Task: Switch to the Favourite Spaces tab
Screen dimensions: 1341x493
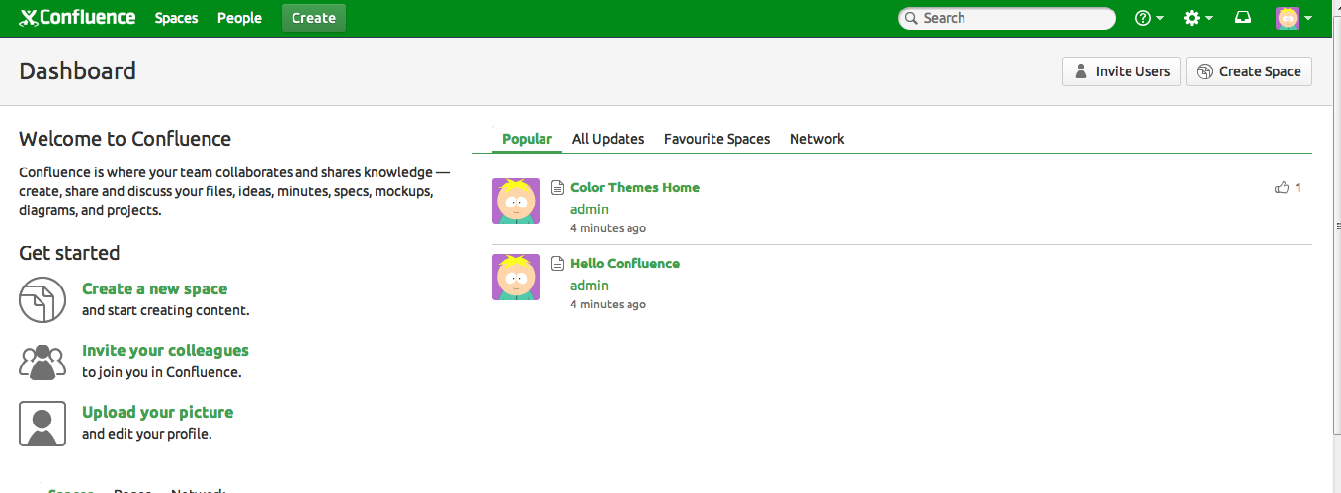Action: point(717,139)
